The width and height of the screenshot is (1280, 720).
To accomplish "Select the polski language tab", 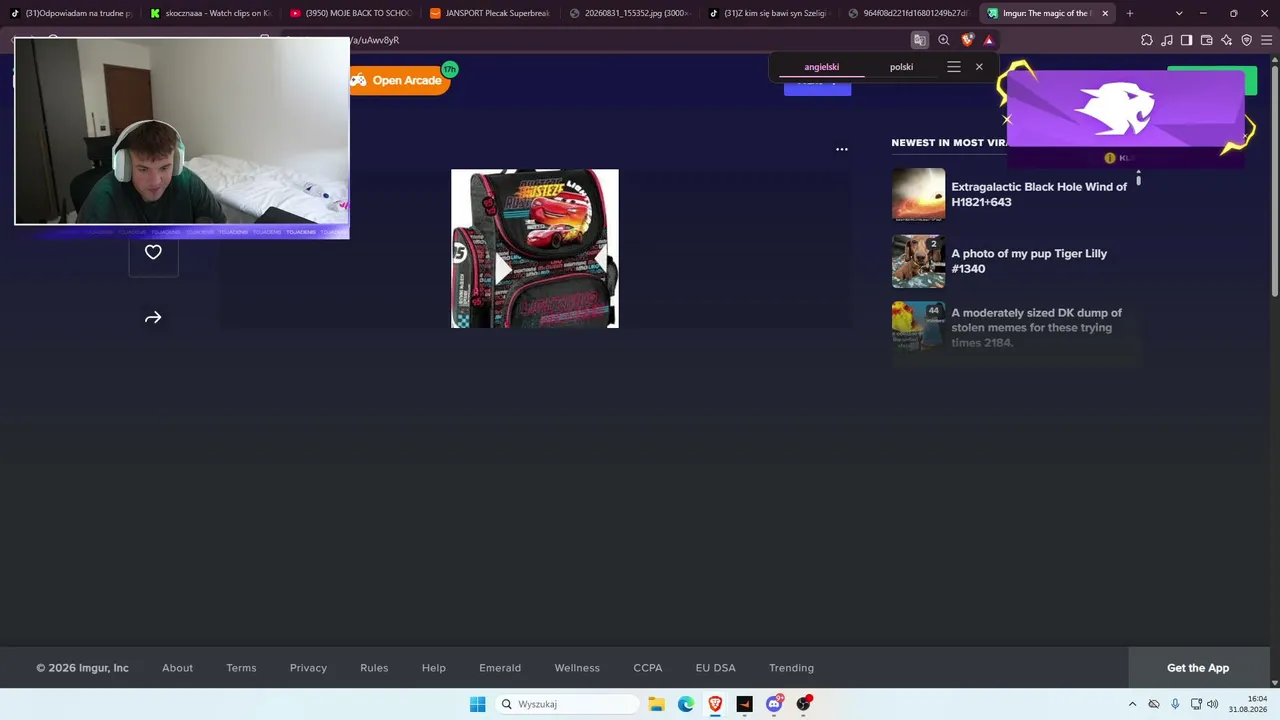I will coord(901,67).
